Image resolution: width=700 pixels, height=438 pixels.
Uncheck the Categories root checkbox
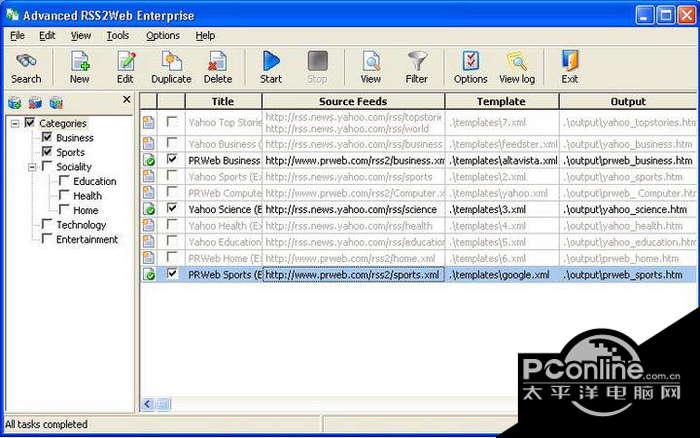click(30, 122)
